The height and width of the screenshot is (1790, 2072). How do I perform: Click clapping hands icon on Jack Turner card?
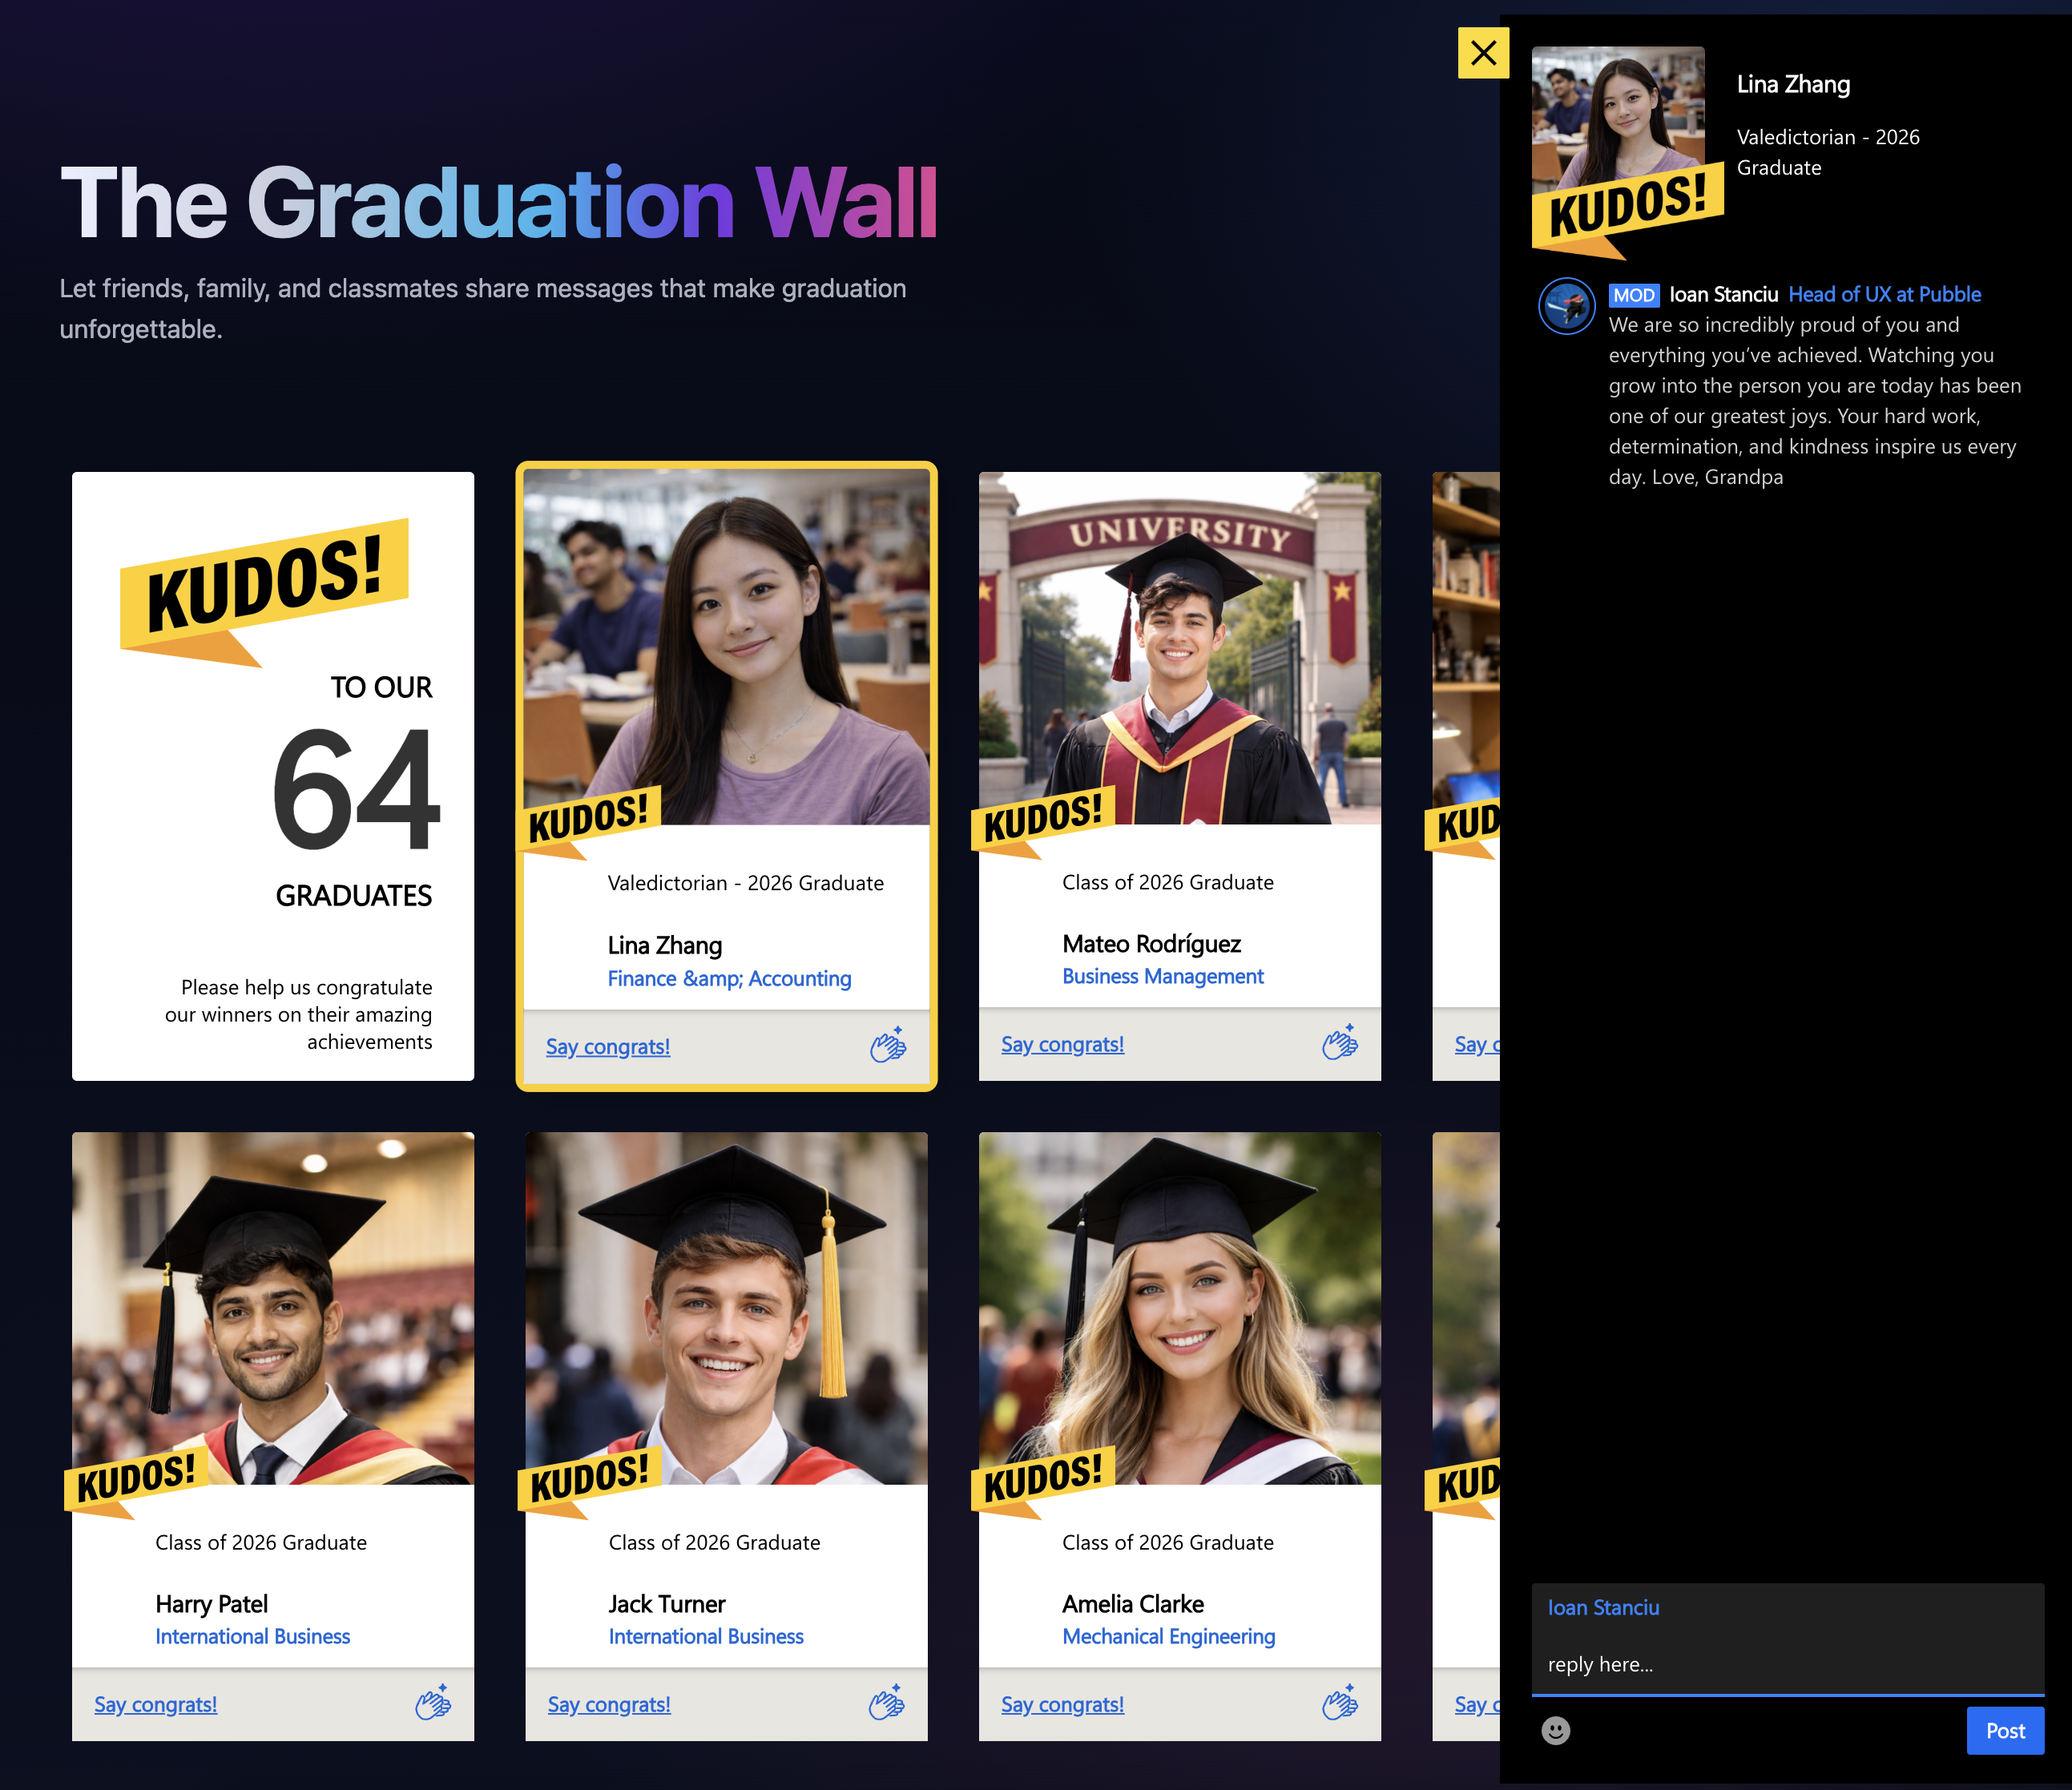pyautogui.click(x=886, y=1703)
